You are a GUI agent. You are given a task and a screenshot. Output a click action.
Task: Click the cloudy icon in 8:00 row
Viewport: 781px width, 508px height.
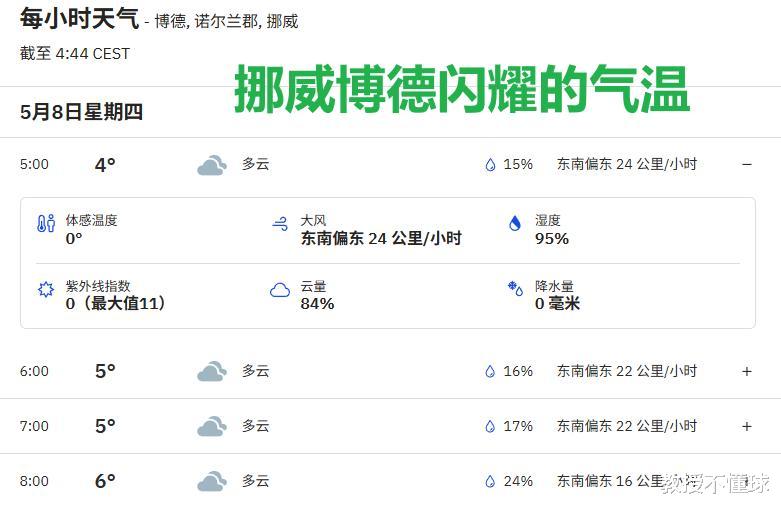pos(211,482)
